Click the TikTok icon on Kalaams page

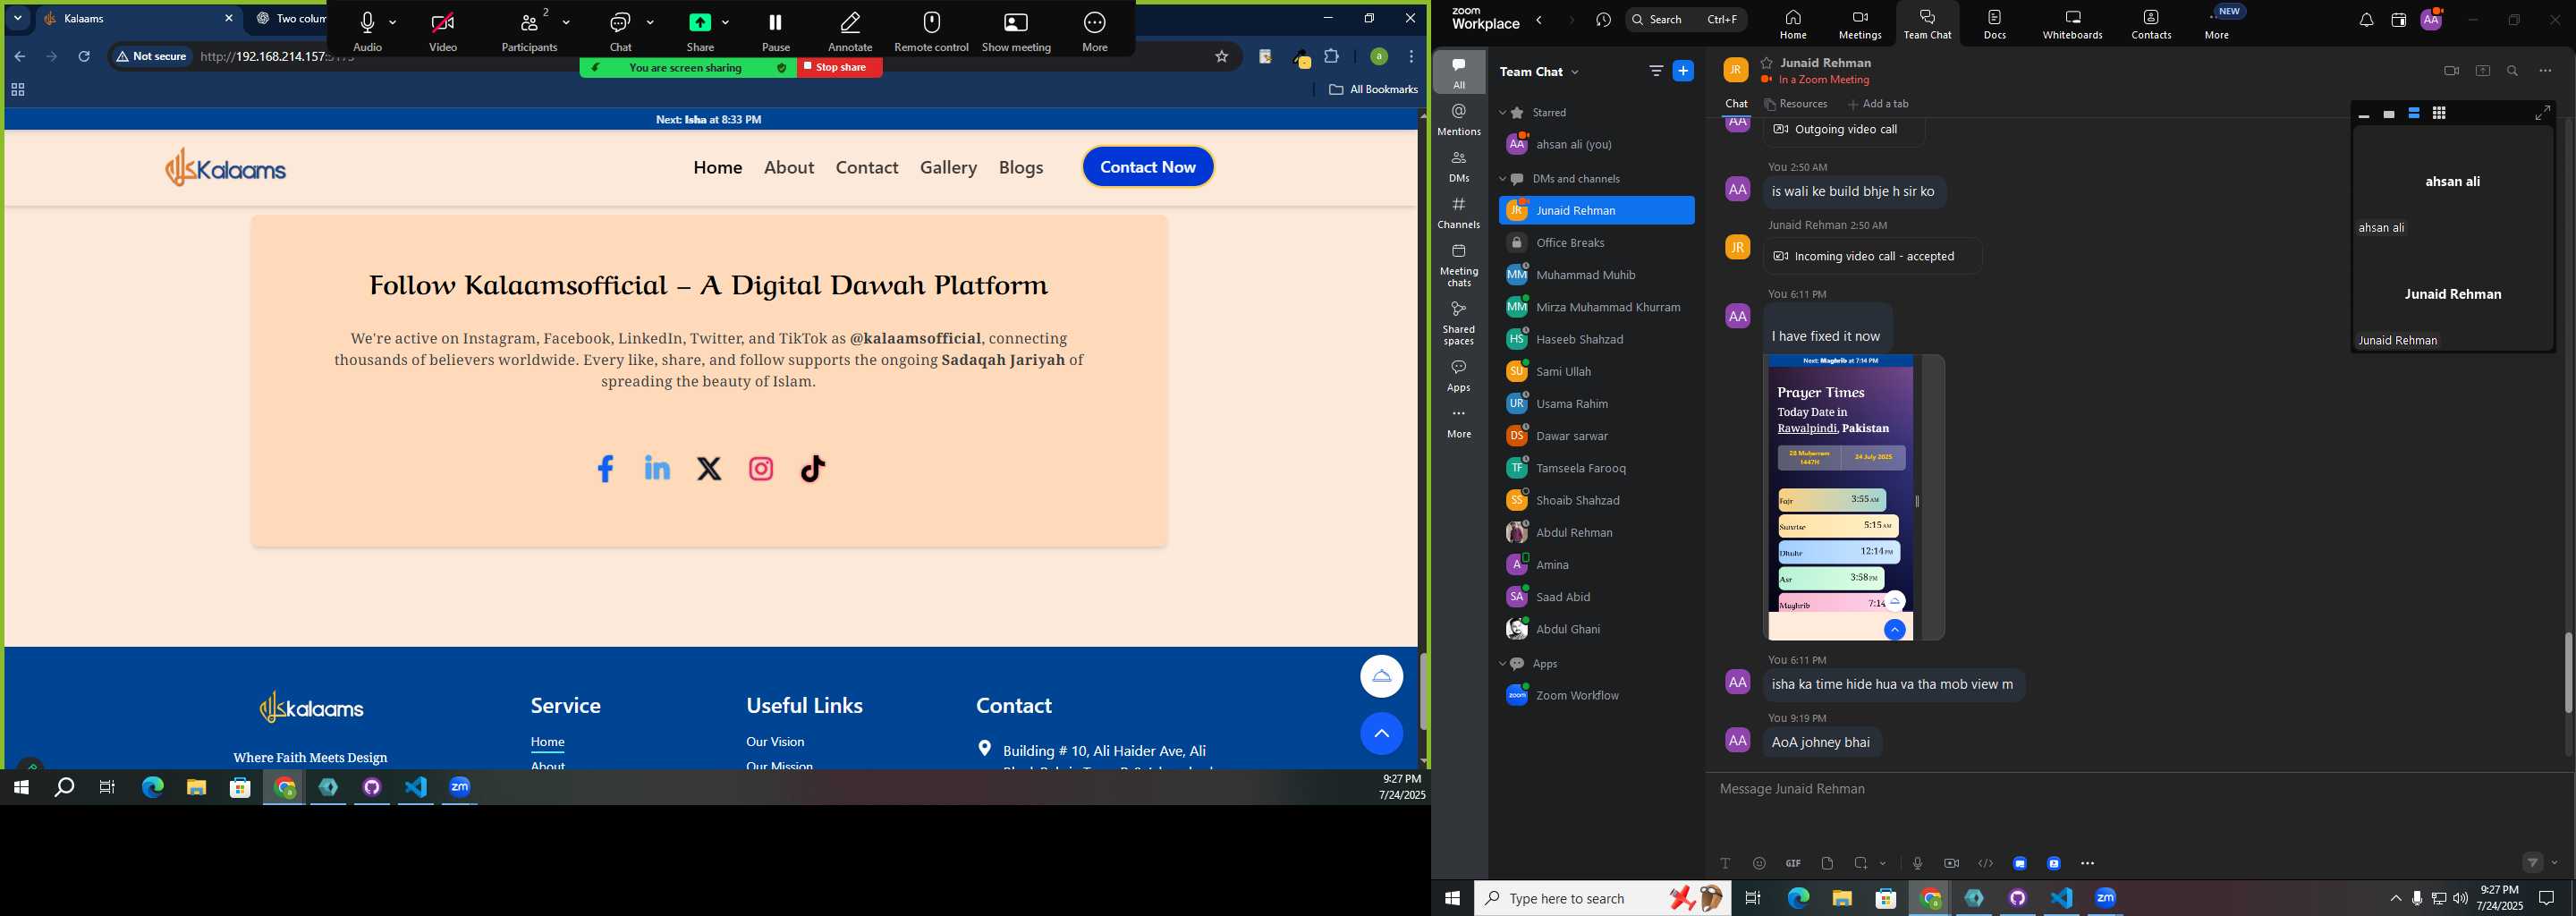coord(813,468)
